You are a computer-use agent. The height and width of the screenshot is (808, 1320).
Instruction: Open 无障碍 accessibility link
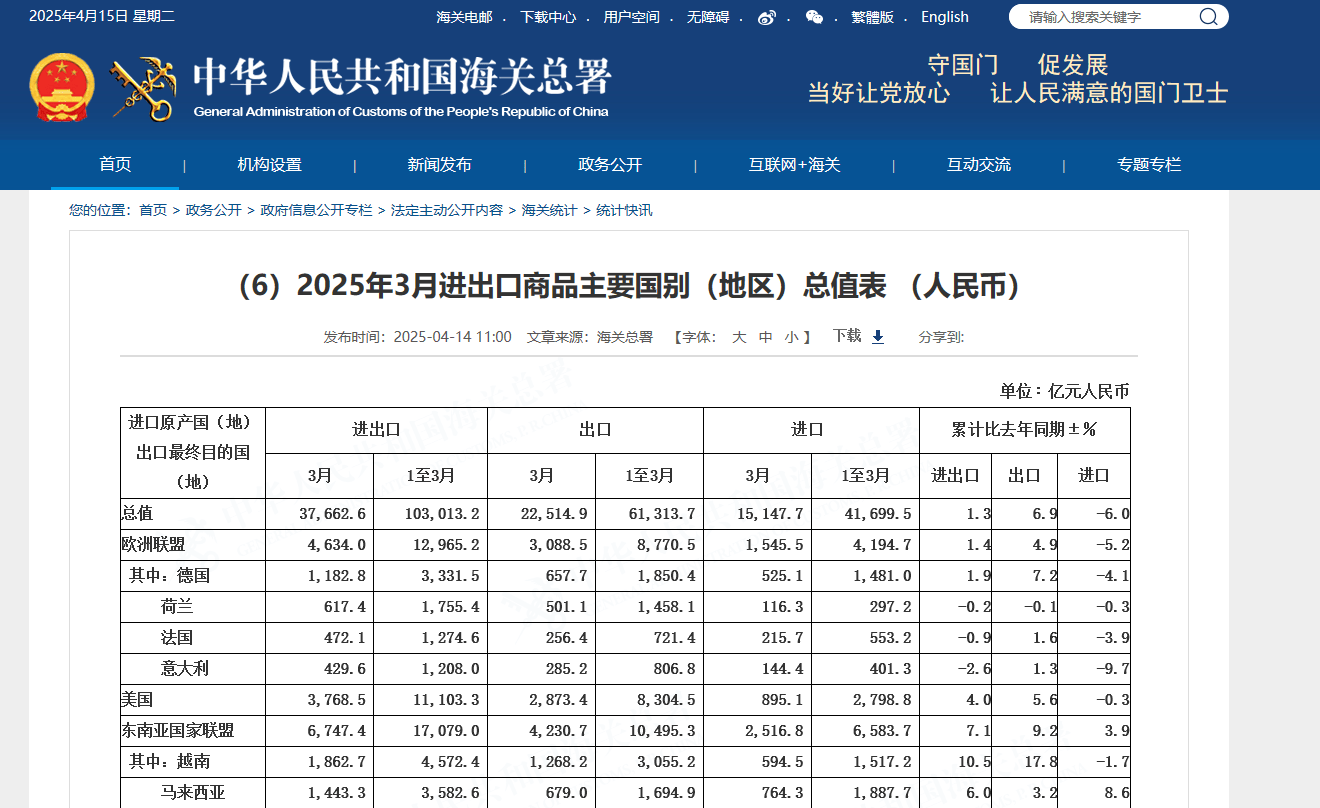click(x=708, y=17)
